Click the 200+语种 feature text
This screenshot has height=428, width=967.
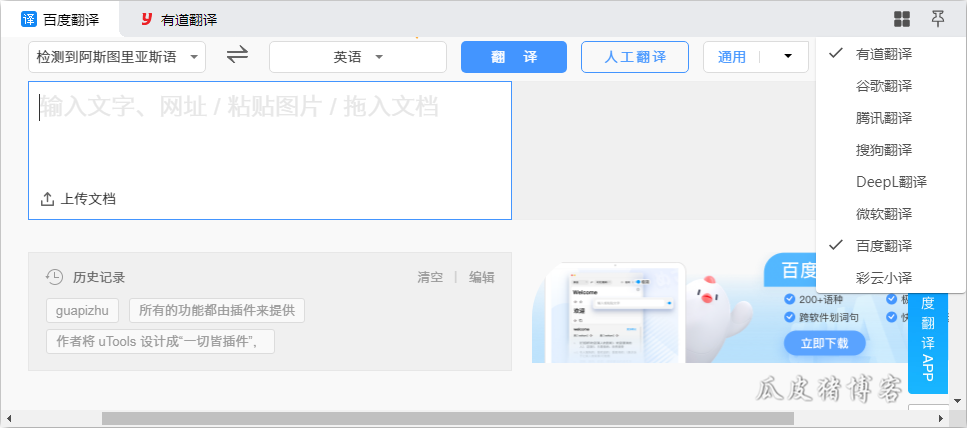821,300
